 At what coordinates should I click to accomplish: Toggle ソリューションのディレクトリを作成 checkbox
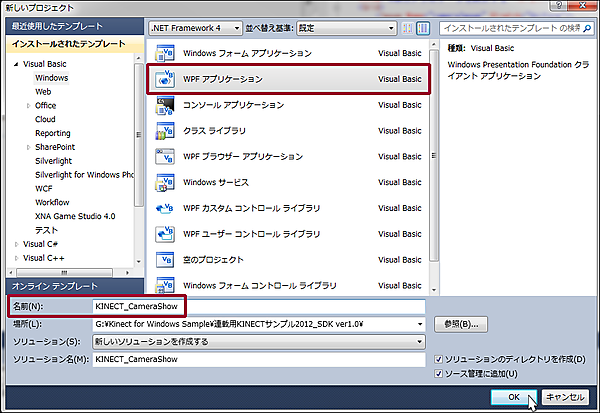coord(439,359)
